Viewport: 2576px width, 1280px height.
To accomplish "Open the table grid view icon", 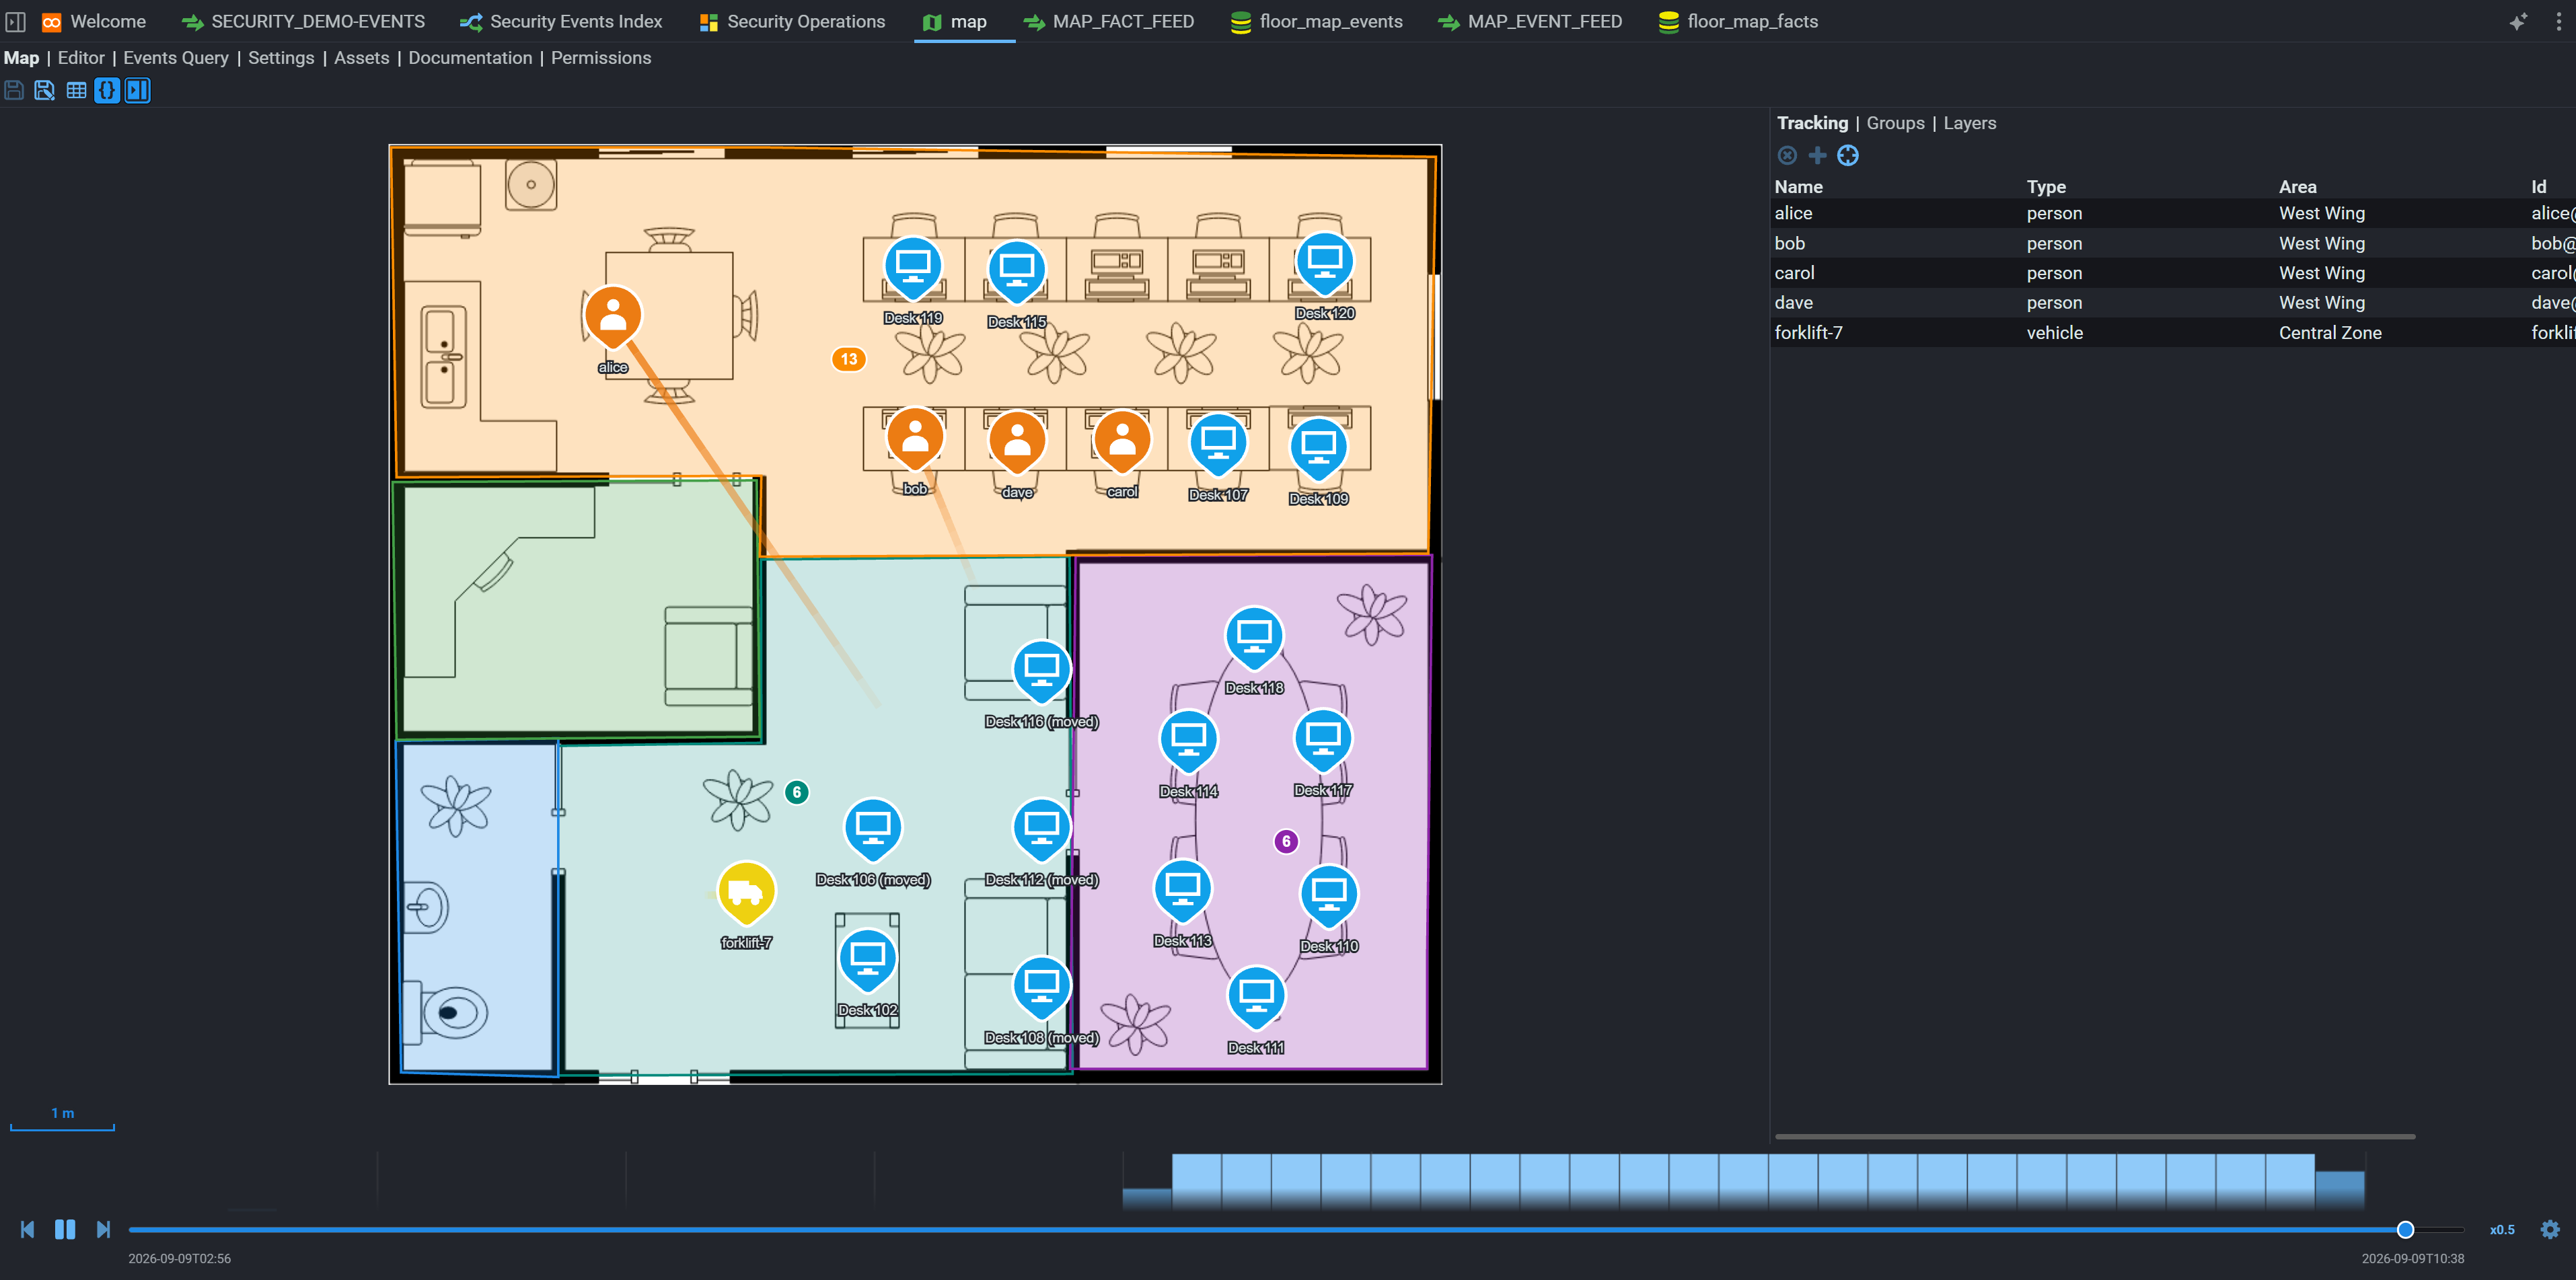I will point(76,90).
